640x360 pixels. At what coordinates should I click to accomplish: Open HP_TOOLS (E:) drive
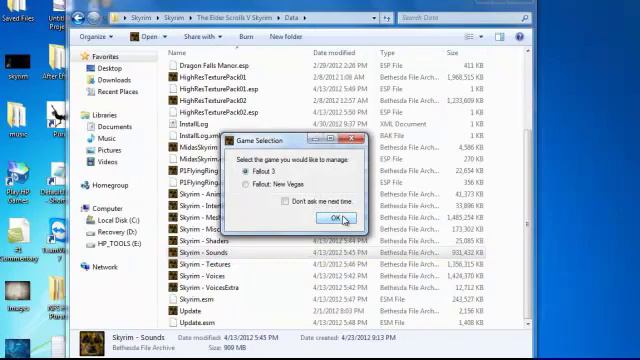(119, 244)
